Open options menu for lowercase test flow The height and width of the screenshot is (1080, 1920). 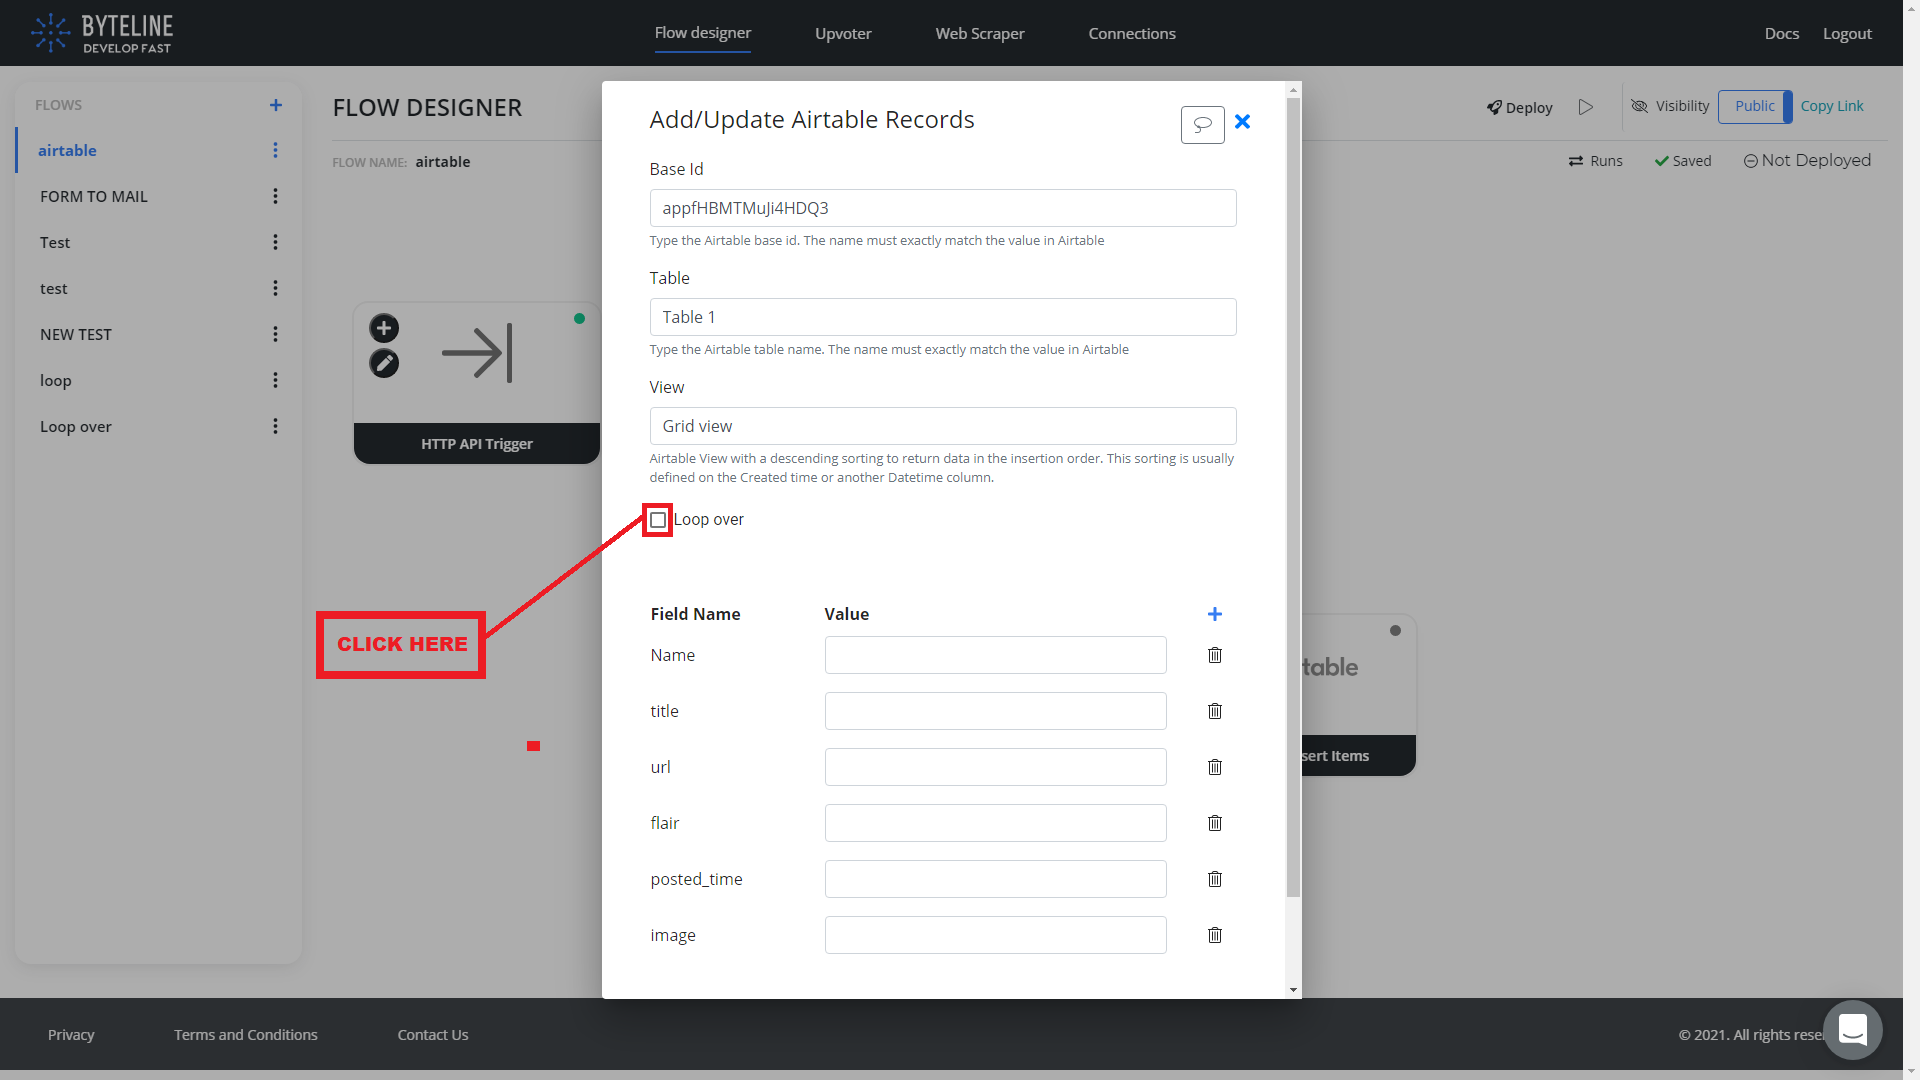coord(276,288)
